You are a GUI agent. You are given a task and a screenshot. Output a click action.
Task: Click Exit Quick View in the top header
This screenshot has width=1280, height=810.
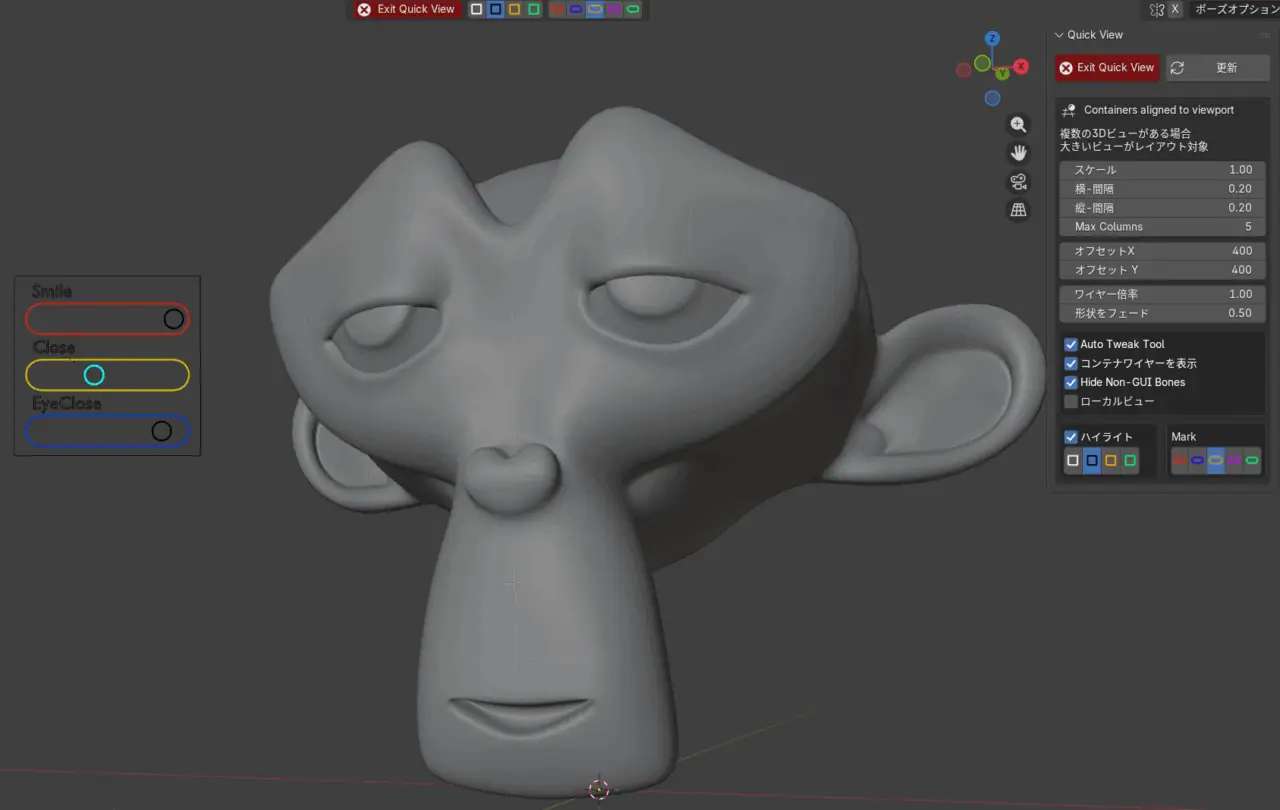(x=406, y=9)
